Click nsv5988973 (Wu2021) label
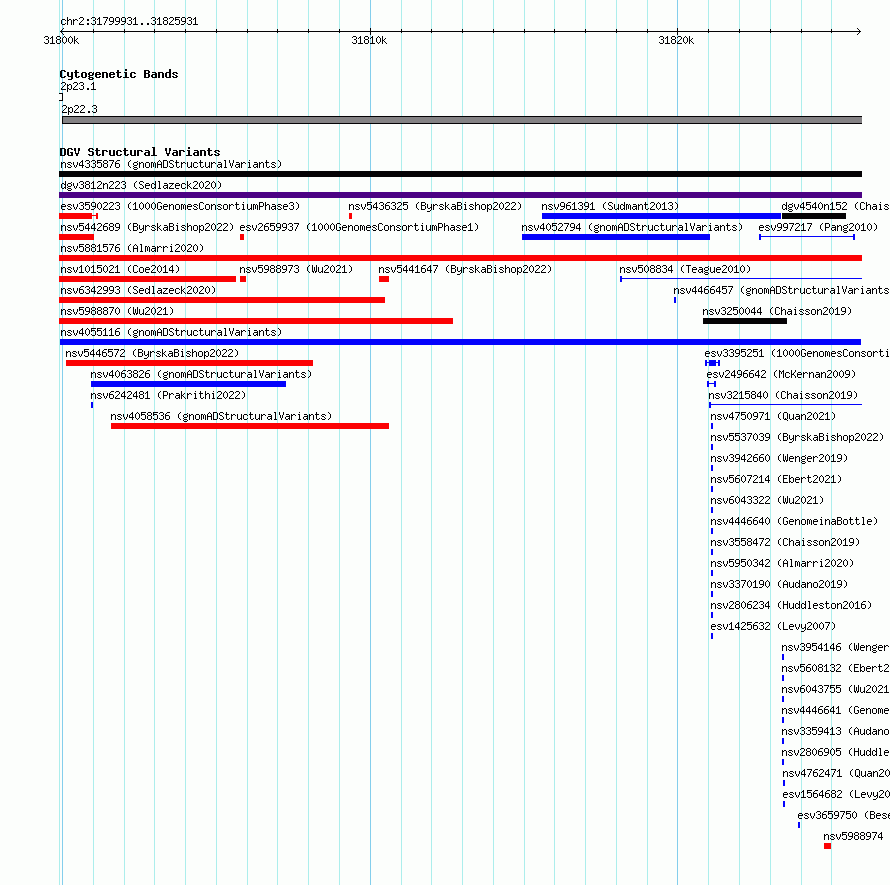The height and width of the screenshot is (885, 890). (296, 270)
